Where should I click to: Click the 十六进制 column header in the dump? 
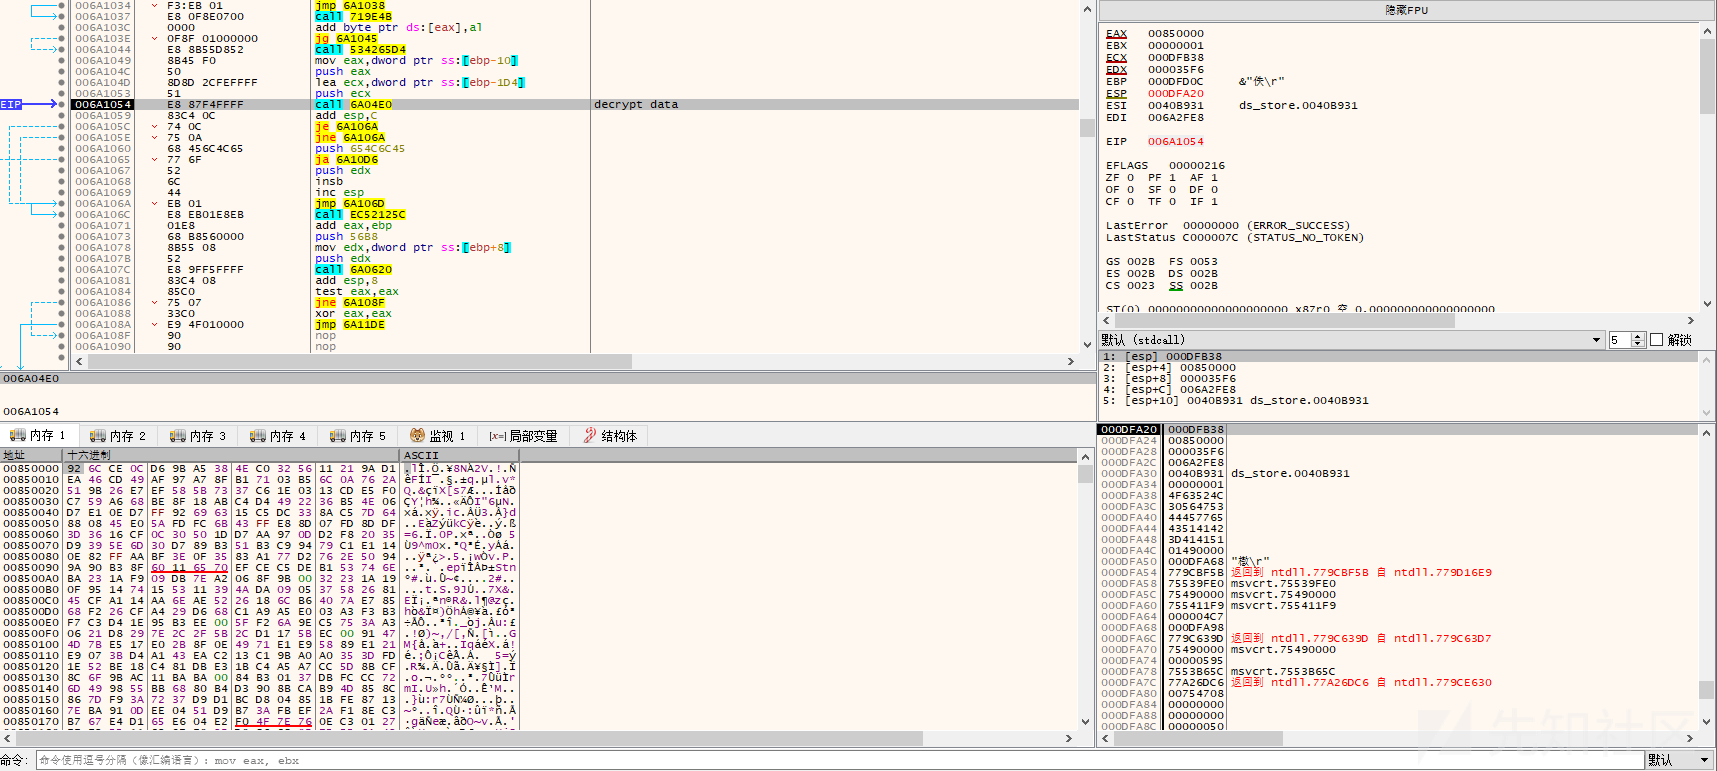[232, 455]
